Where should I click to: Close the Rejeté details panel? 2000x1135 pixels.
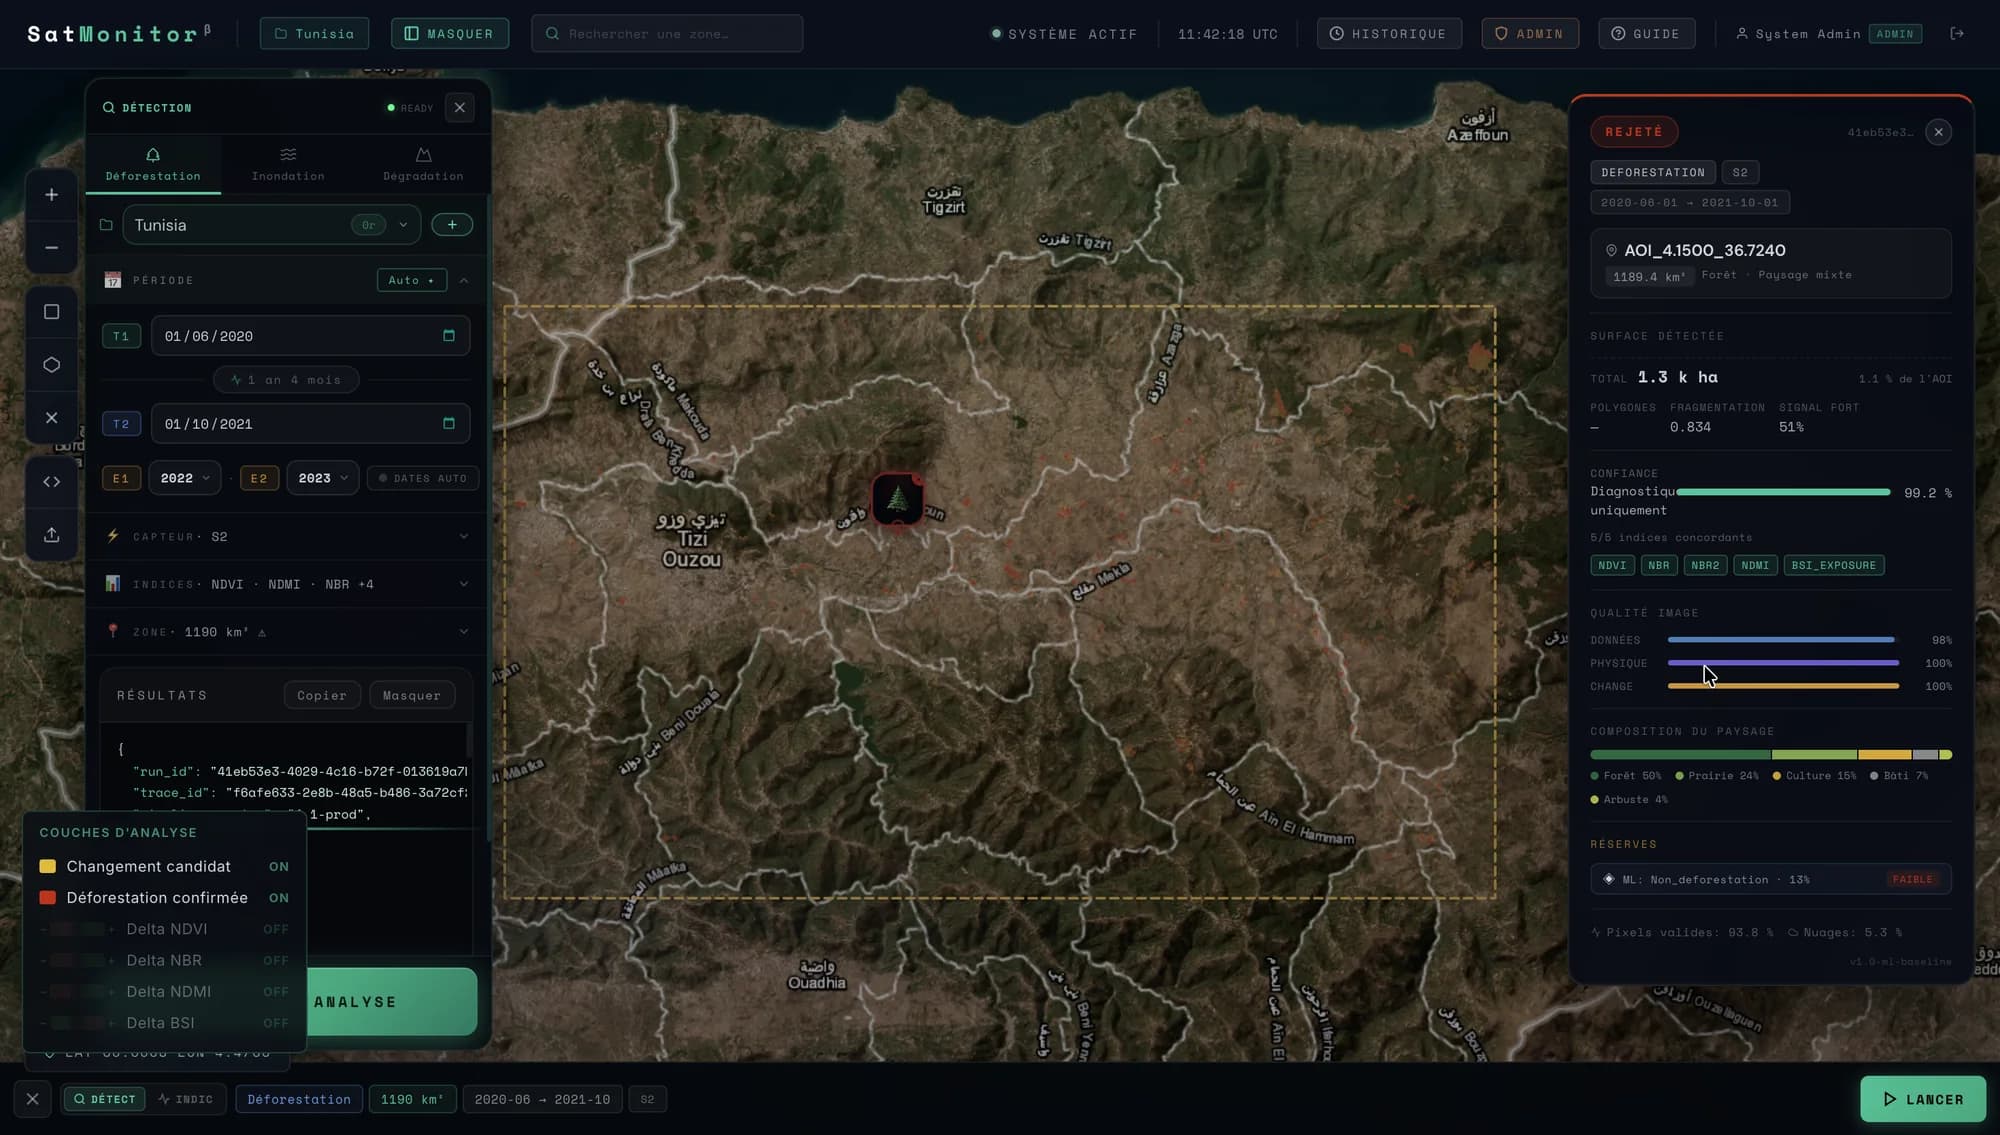(x=1938, y=132)
